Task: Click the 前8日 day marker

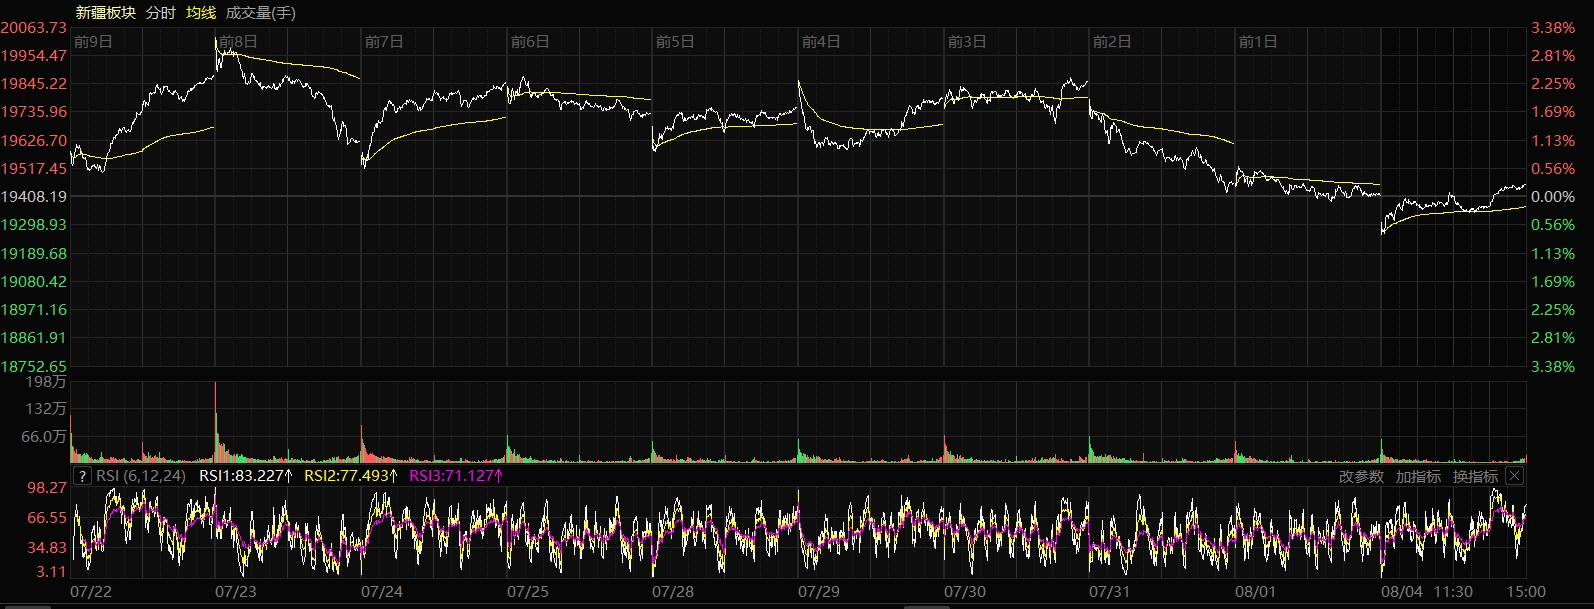Action: point(238,42)
